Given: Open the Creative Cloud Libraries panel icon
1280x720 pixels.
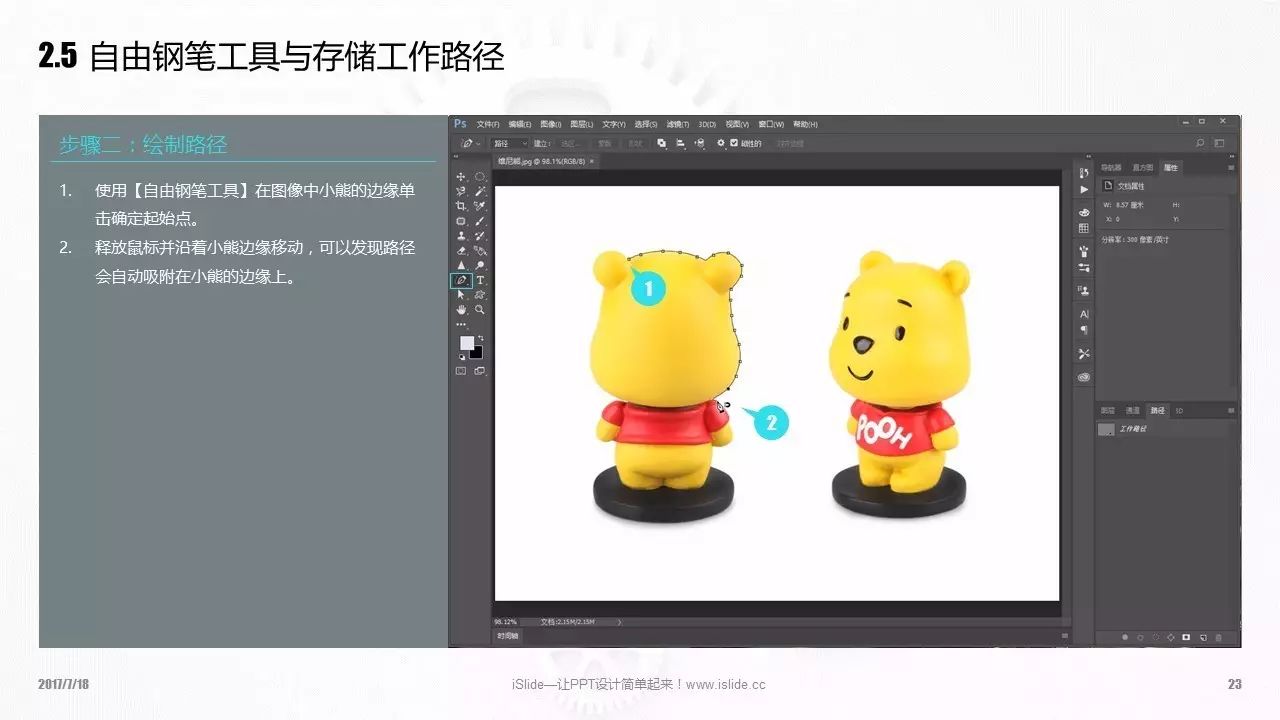Looking at the screenshot, I should [1084, 378].
